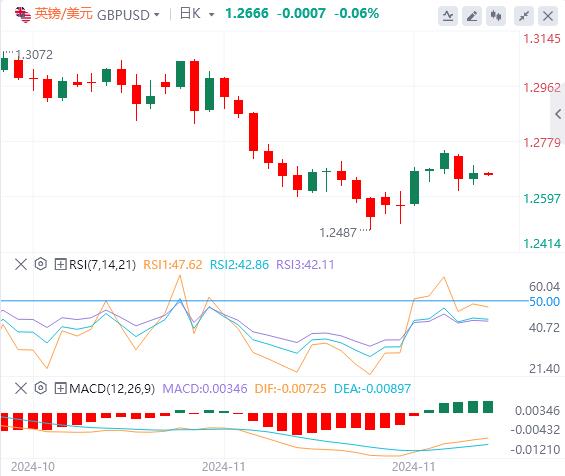Click the 1.2487 low price label

click(338, 233)
